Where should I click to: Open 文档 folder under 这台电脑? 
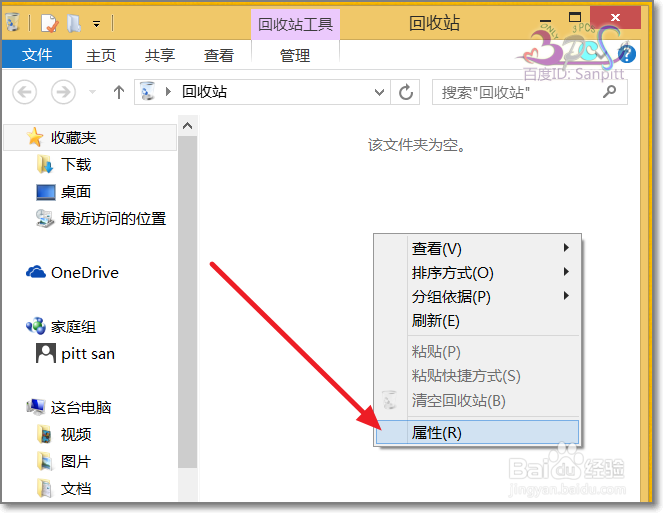click(76, 489)
